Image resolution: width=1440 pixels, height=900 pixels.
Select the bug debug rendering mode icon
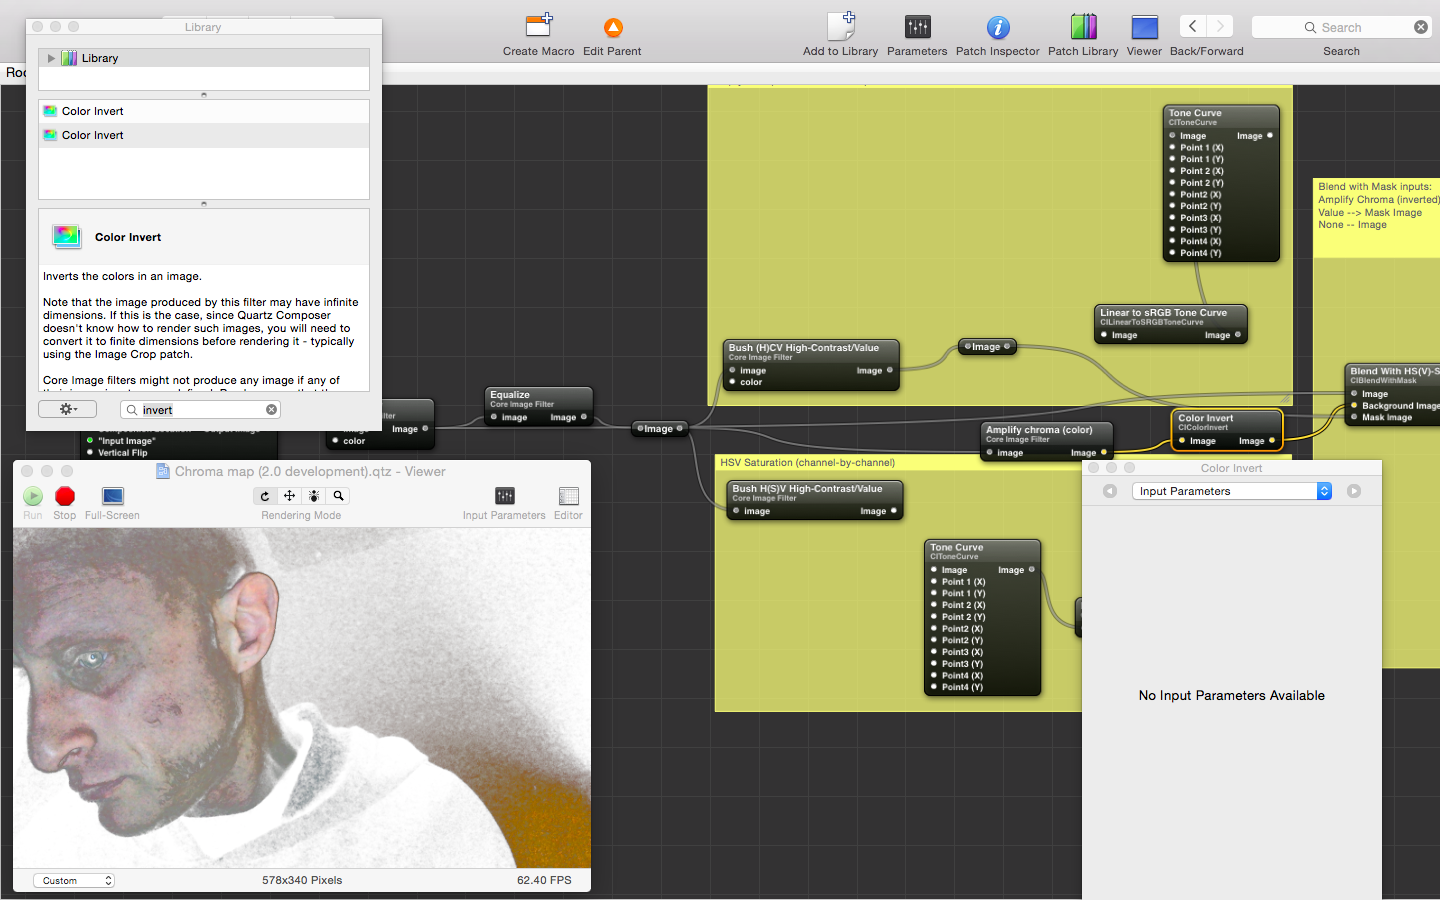tap(314, 496)
